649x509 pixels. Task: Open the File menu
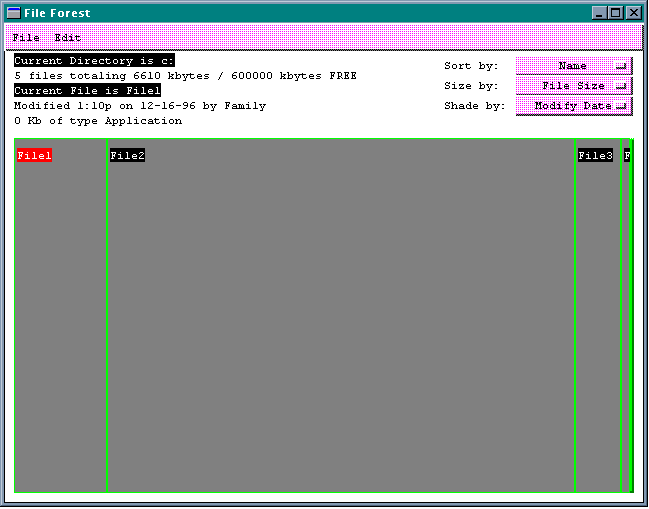(26, 37)
